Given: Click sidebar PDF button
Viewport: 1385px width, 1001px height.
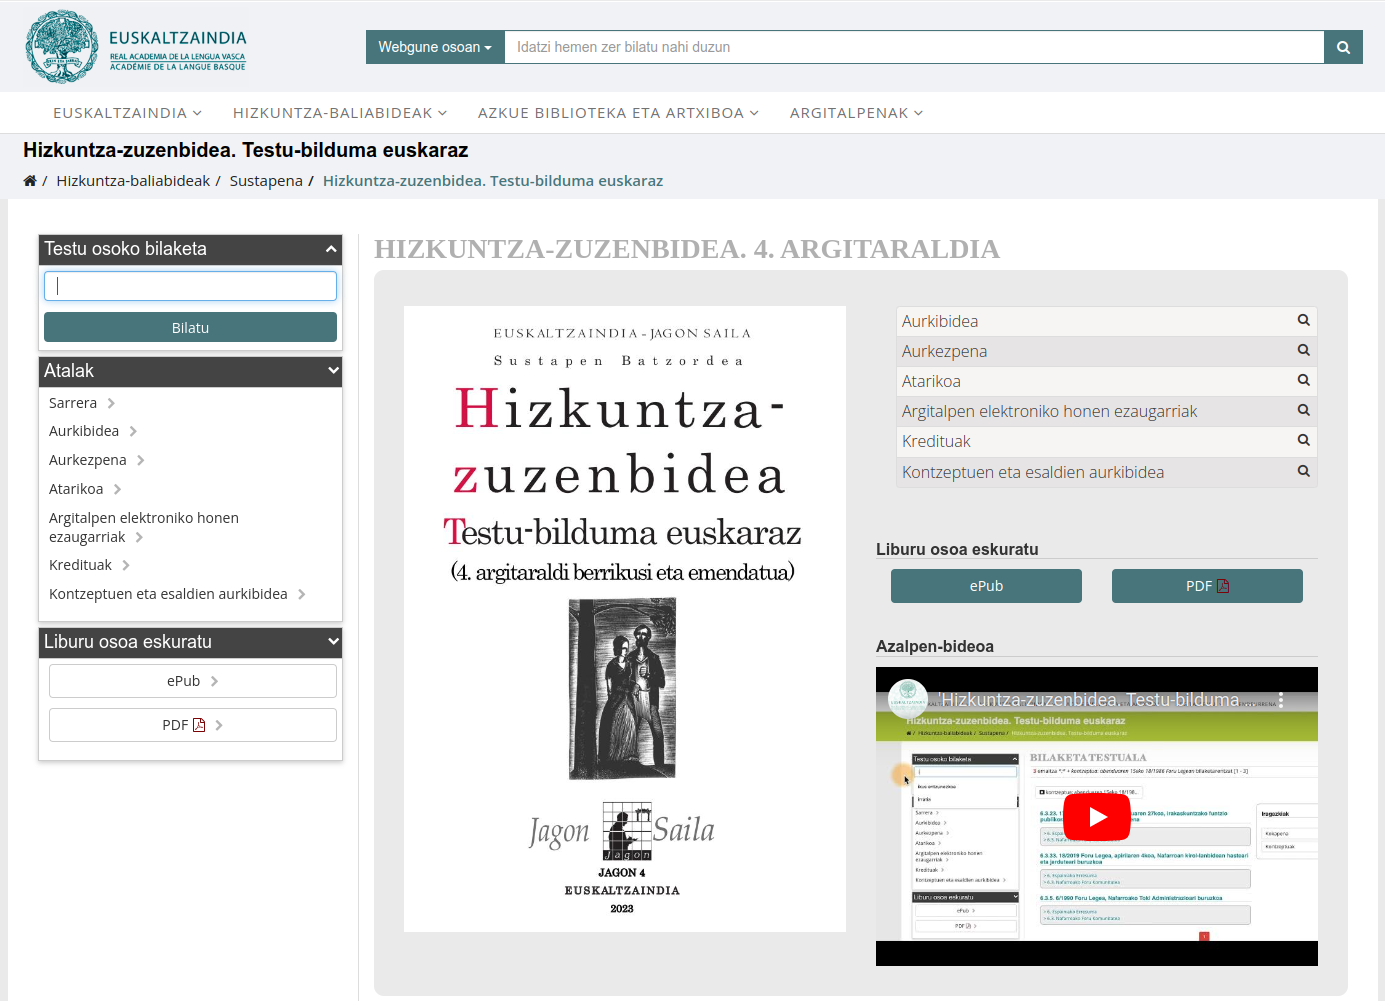Looking at the screenshot, I should click(x=193, y=725).
